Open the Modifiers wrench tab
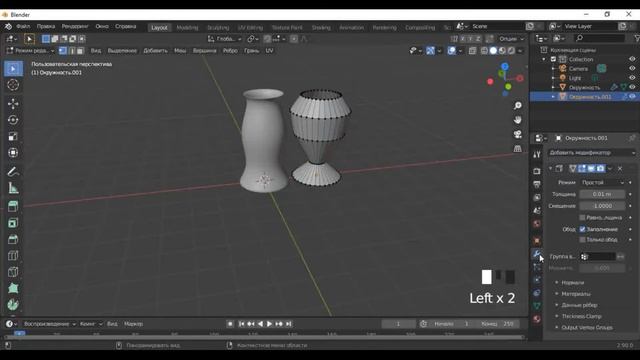 coord(537,254)
